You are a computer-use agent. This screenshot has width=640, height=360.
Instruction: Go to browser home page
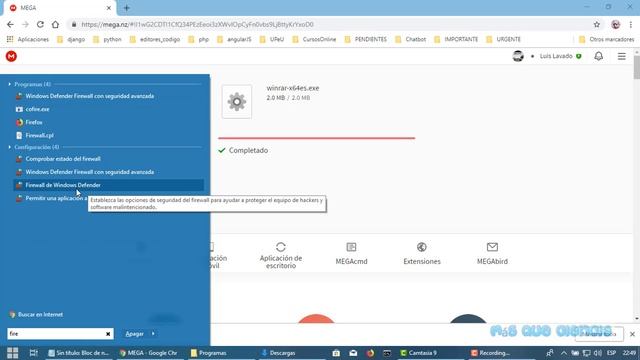point(55,24)
